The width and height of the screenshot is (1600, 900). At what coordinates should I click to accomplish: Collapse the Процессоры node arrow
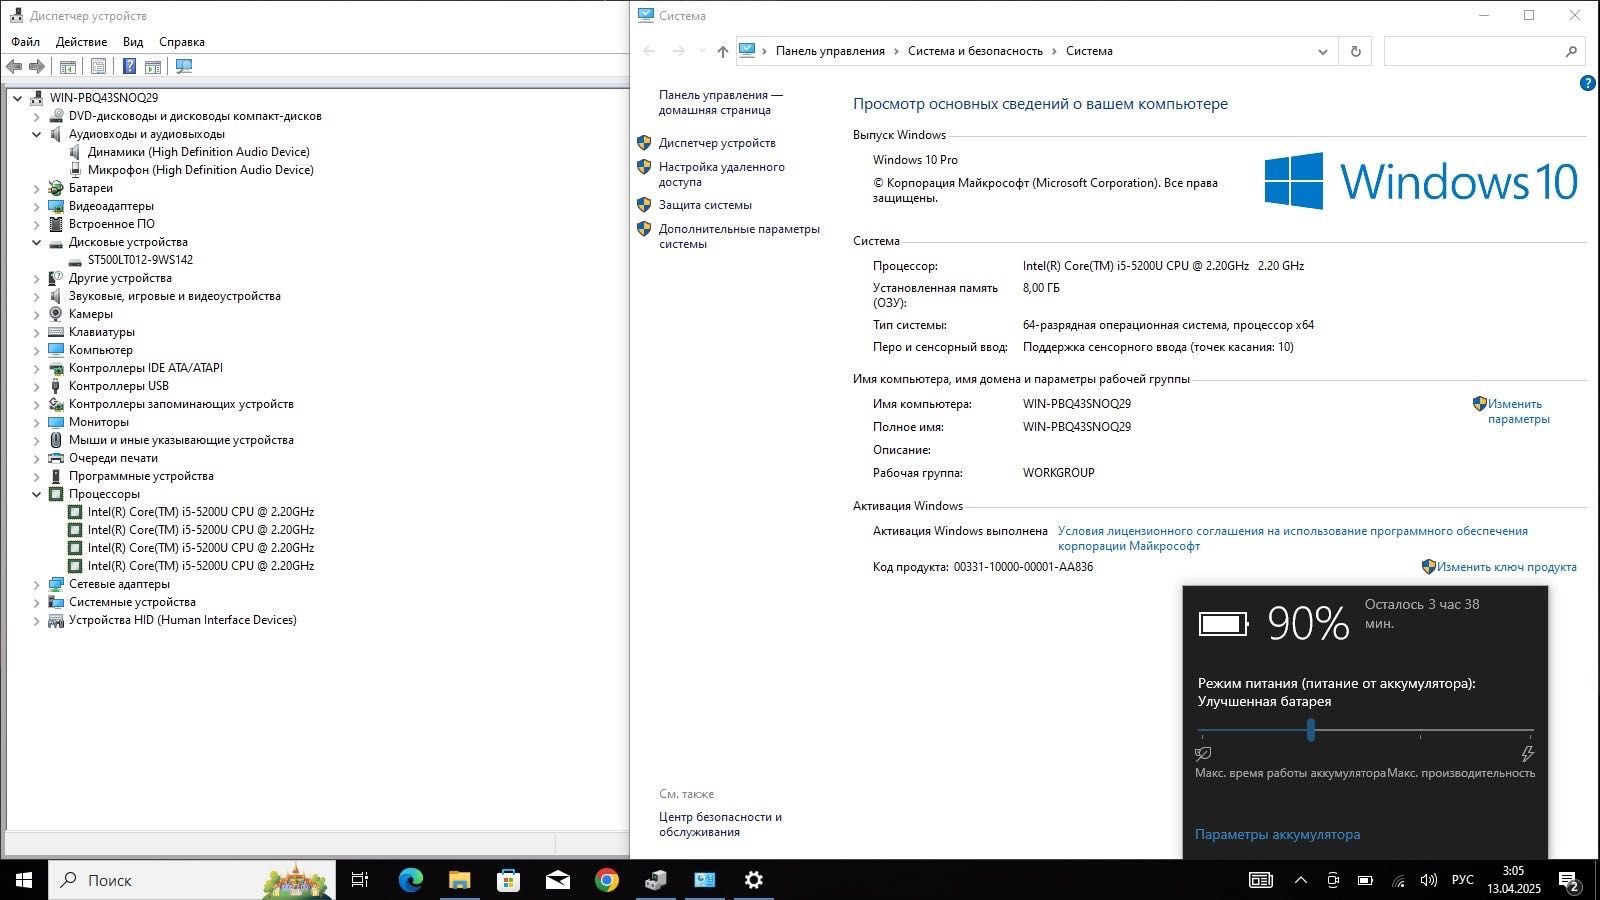tap(37, 494)
